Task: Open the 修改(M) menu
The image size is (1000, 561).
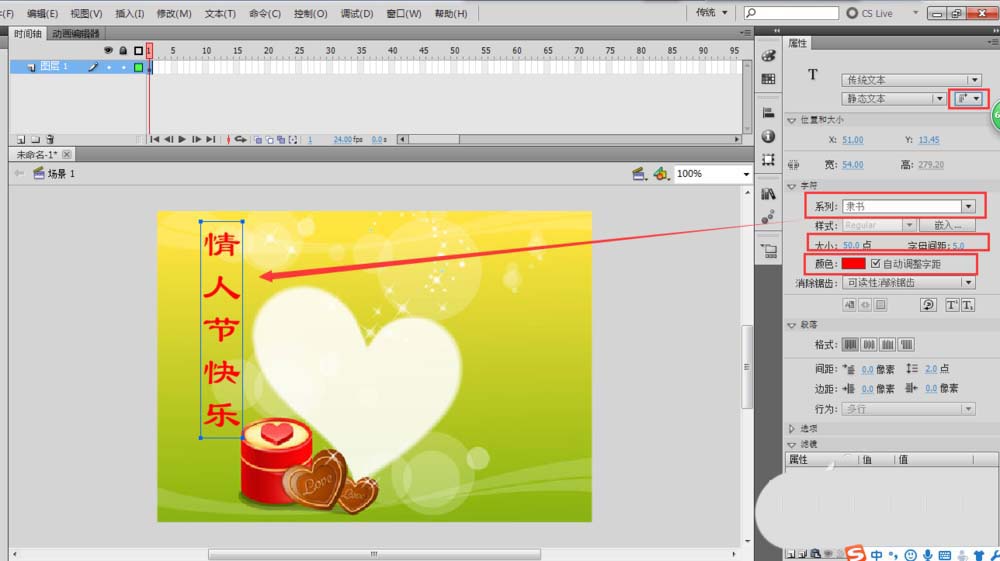Action: [174, 14]
